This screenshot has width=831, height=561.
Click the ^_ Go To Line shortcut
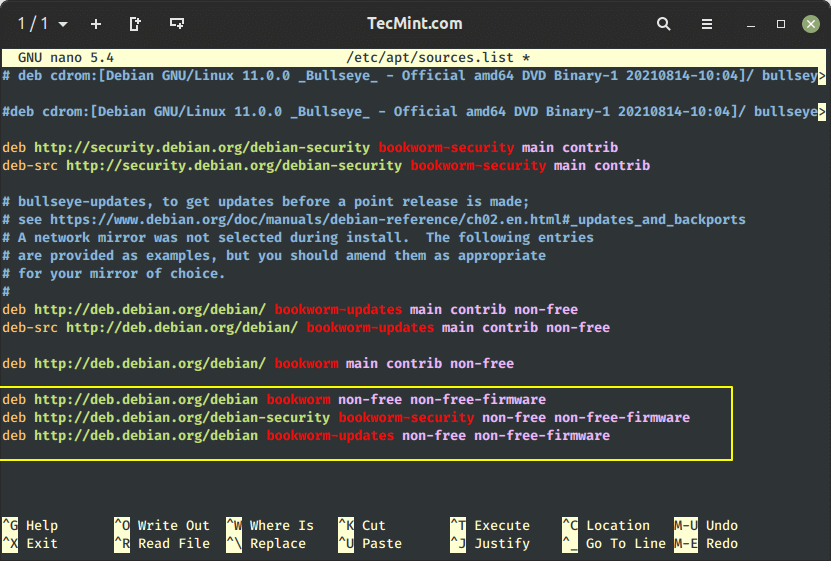(x=614, y=544)
